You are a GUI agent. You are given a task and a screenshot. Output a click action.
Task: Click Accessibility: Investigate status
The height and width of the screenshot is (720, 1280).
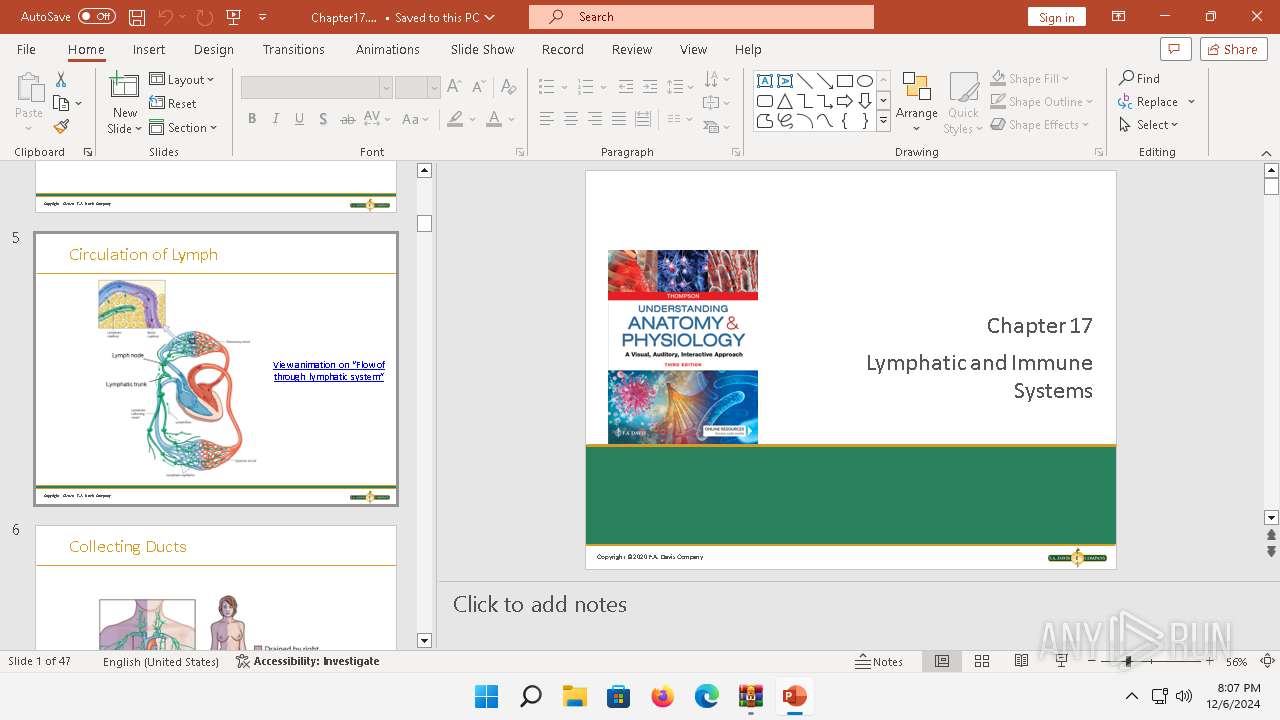point(308,661)
